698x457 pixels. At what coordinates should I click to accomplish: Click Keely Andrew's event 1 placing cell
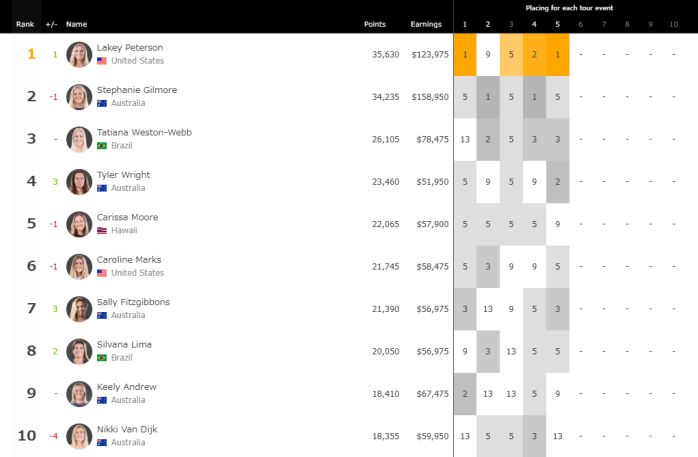point(465,393)
